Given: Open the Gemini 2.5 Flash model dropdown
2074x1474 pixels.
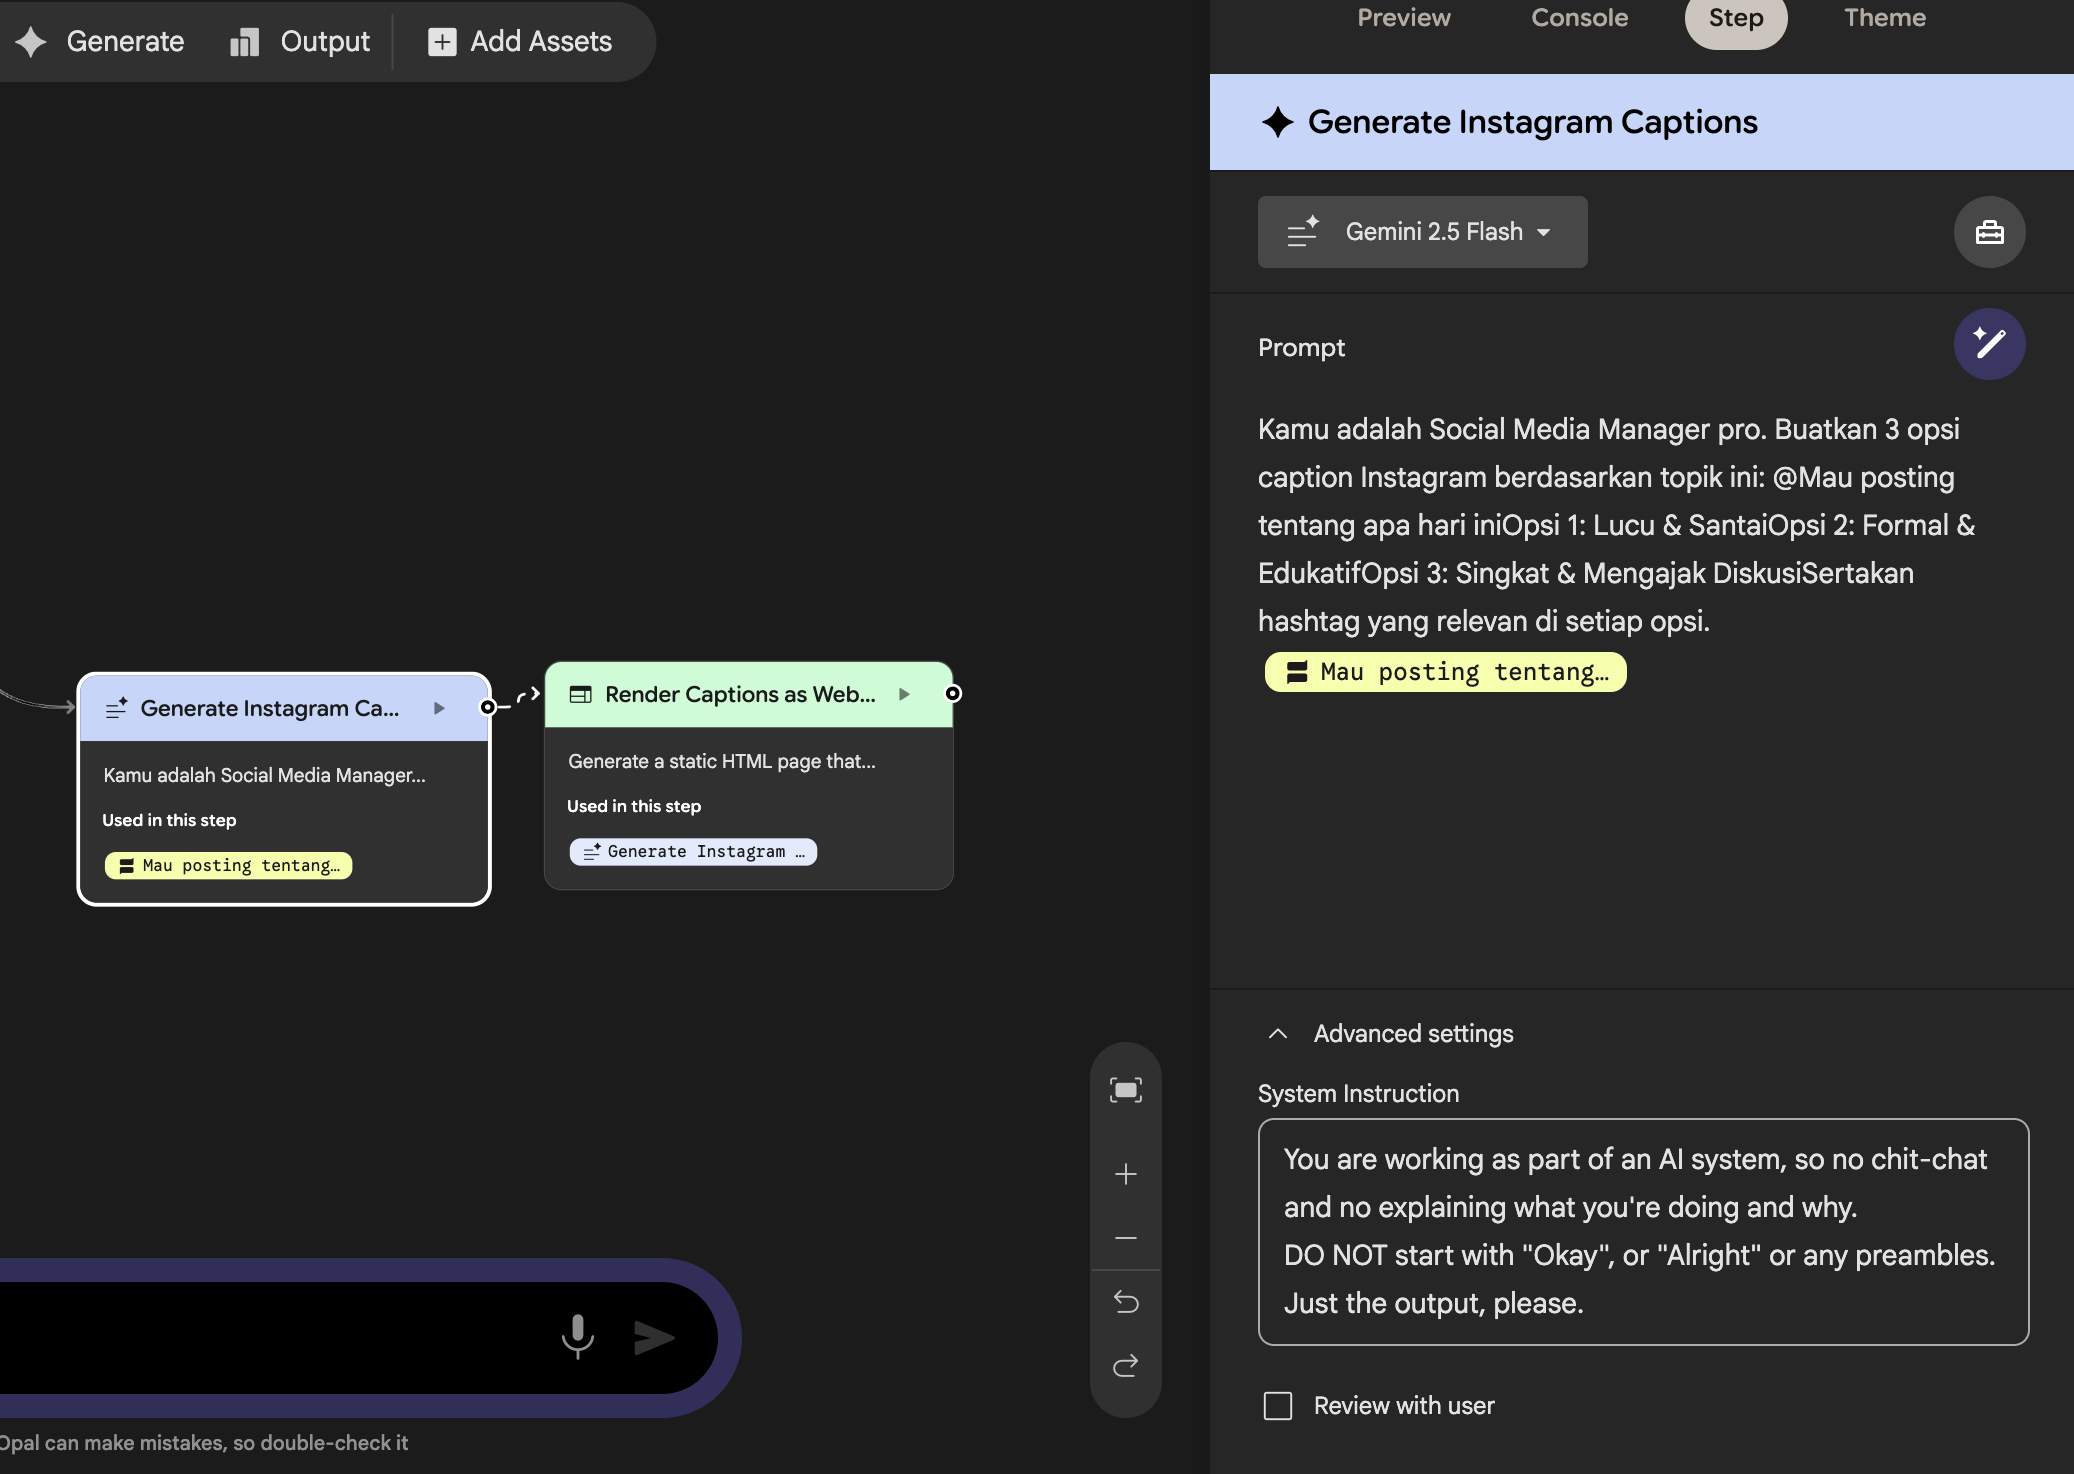Looking at the screenshot, I should 1422,232.
